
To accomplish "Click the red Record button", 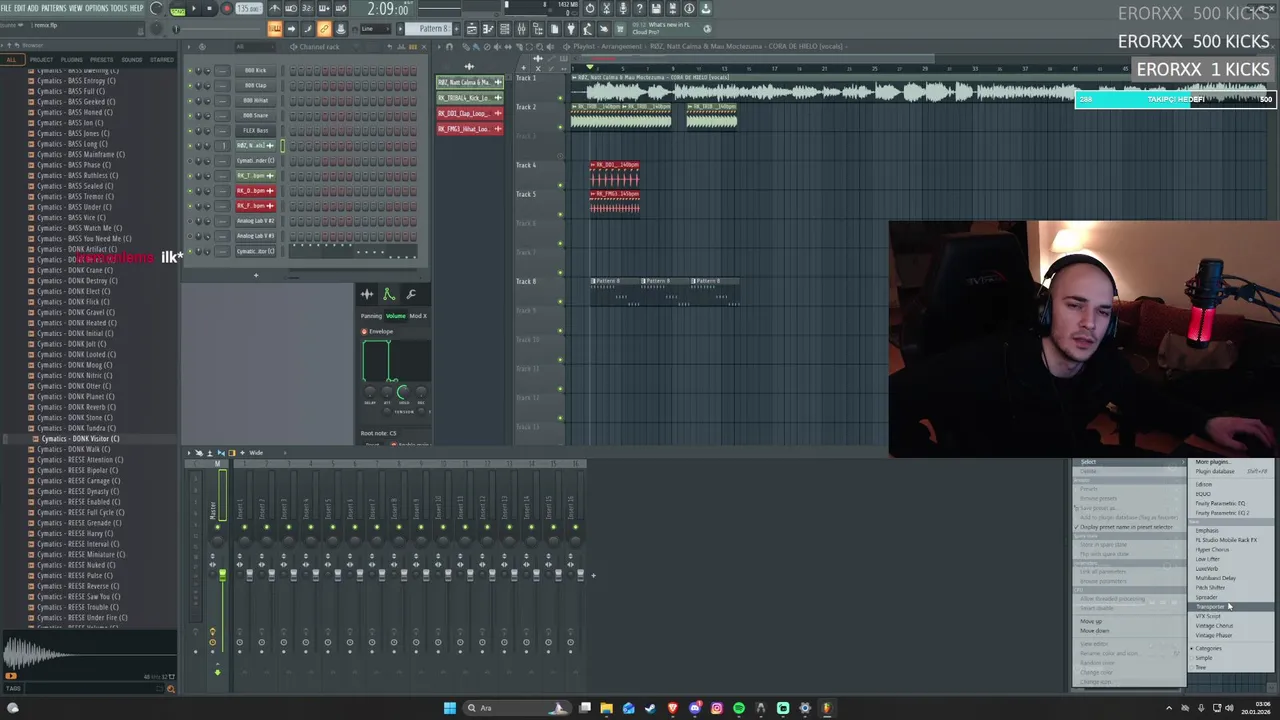I will click(226, 9).
